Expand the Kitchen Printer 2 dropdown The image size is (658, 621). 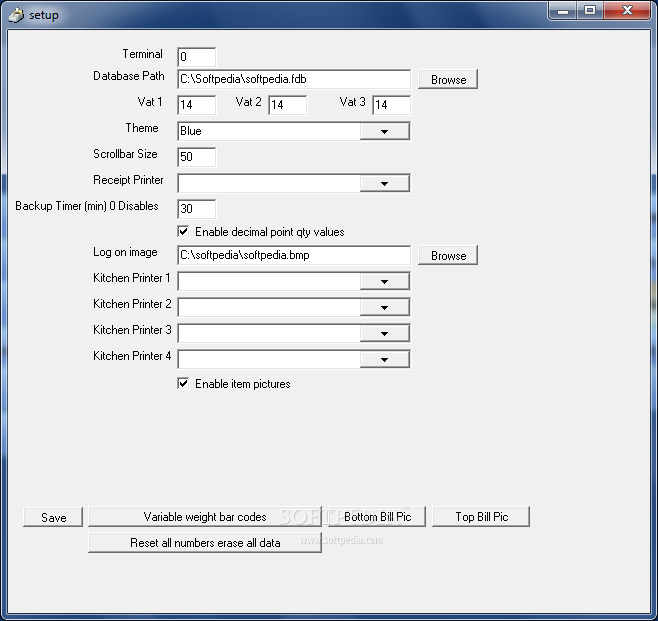pyautogui.click(x=384, y=308)
